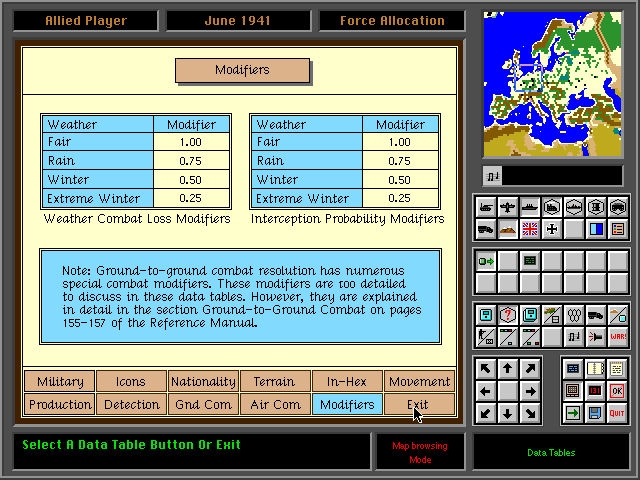Screen dimensions: 640x480
Task: Switch to the Gnd Com tab
Action: (x=203, y=404)
